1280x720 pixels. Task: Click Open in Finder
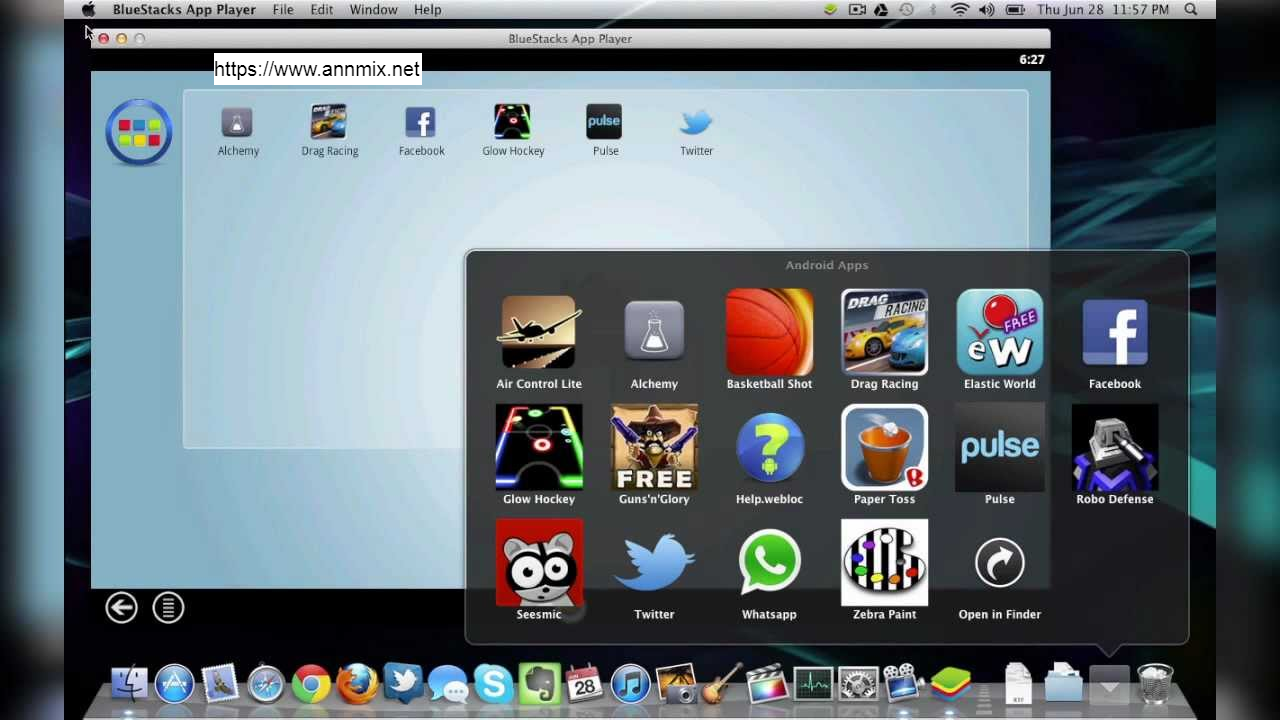pos(999,562)
